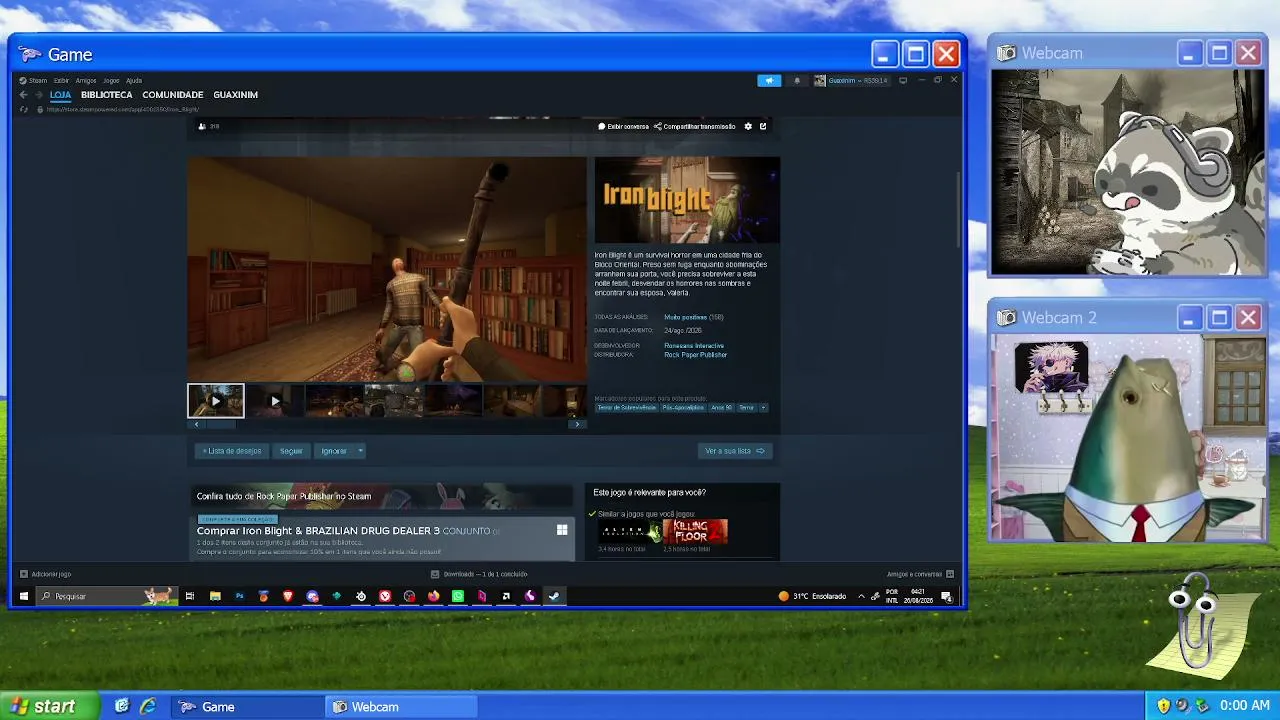This screenshot has height=720, width=1280.
Task: Select the second trailer video thumbnail
Action: coord(275,401)
